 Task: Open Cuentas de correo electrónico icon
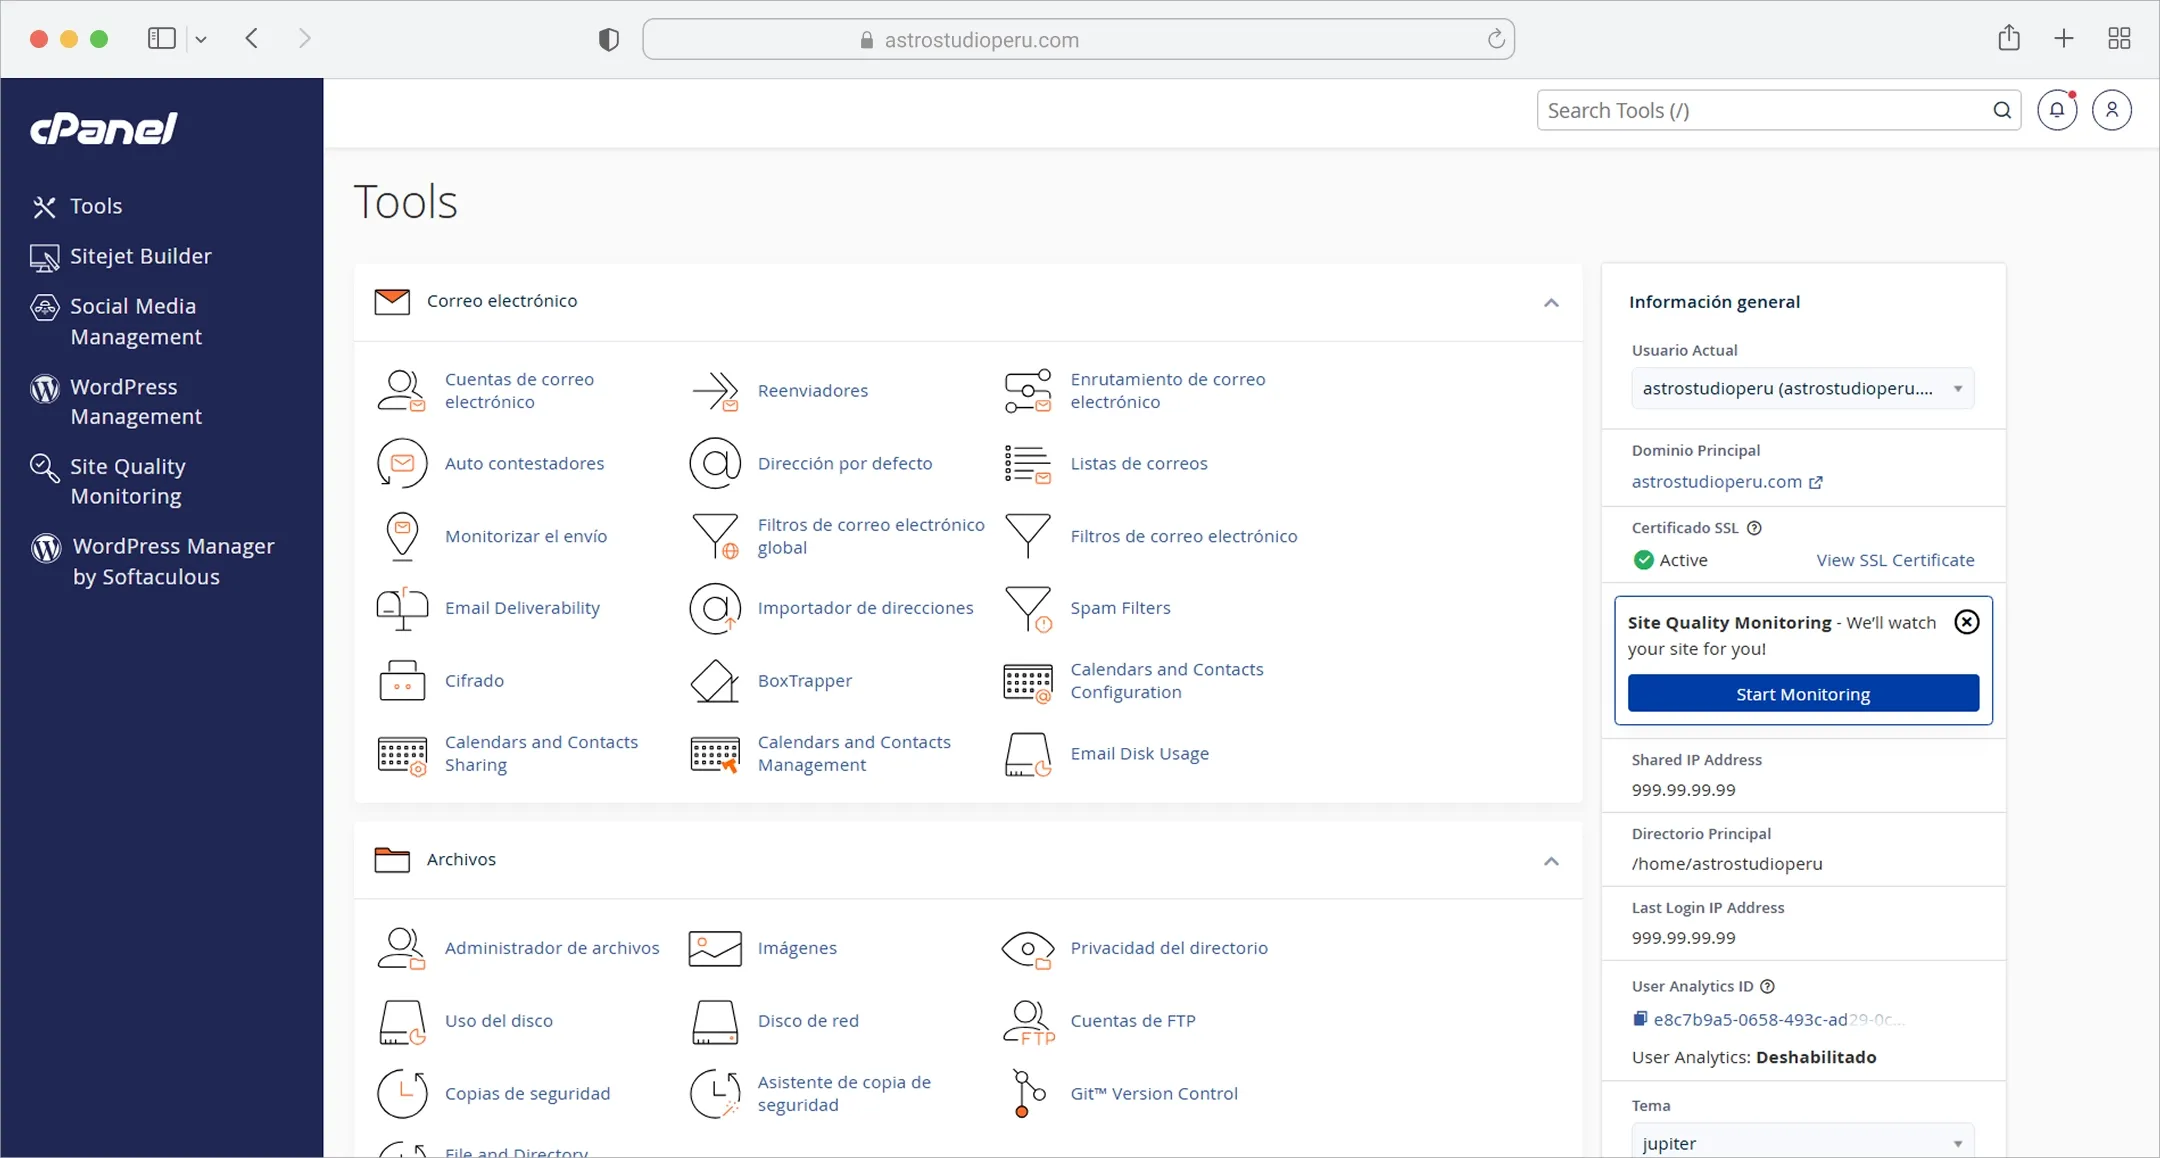coord(402,391)
